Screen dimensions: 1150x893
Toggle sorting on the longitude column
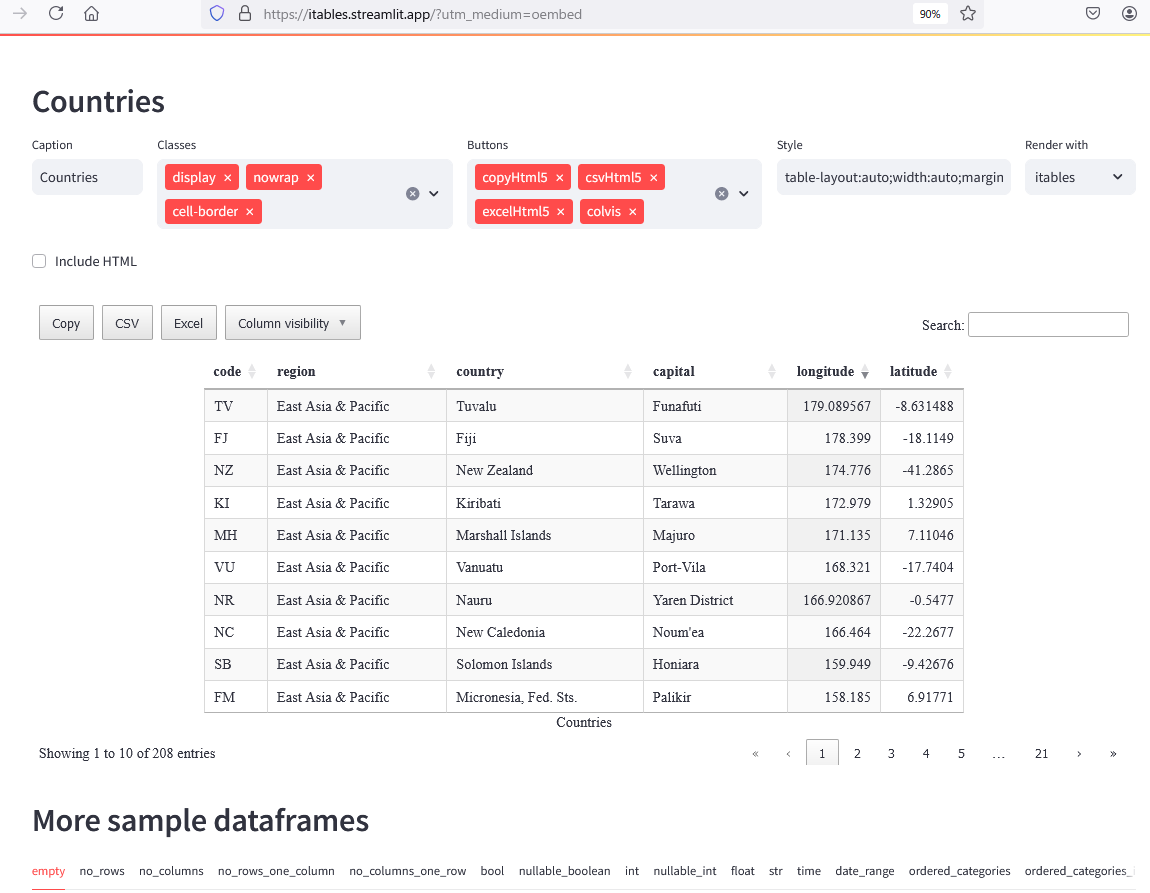834,372
